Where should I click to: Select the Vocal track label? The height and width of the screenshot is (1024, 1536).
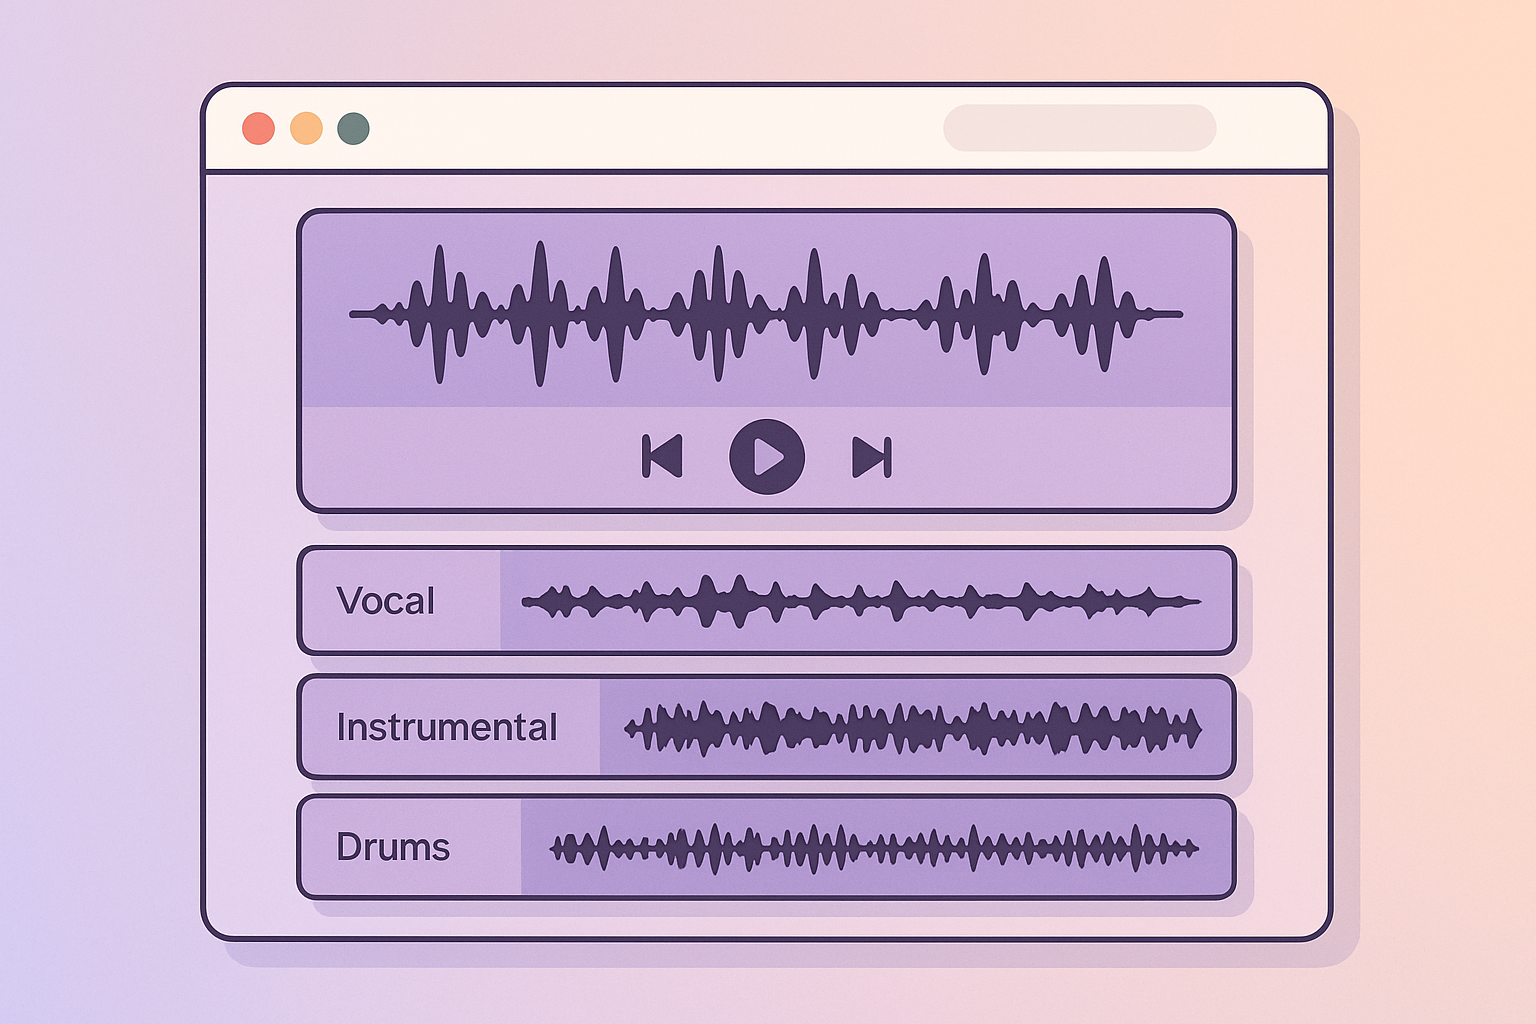pyautogui.click(x=386, y=601)
